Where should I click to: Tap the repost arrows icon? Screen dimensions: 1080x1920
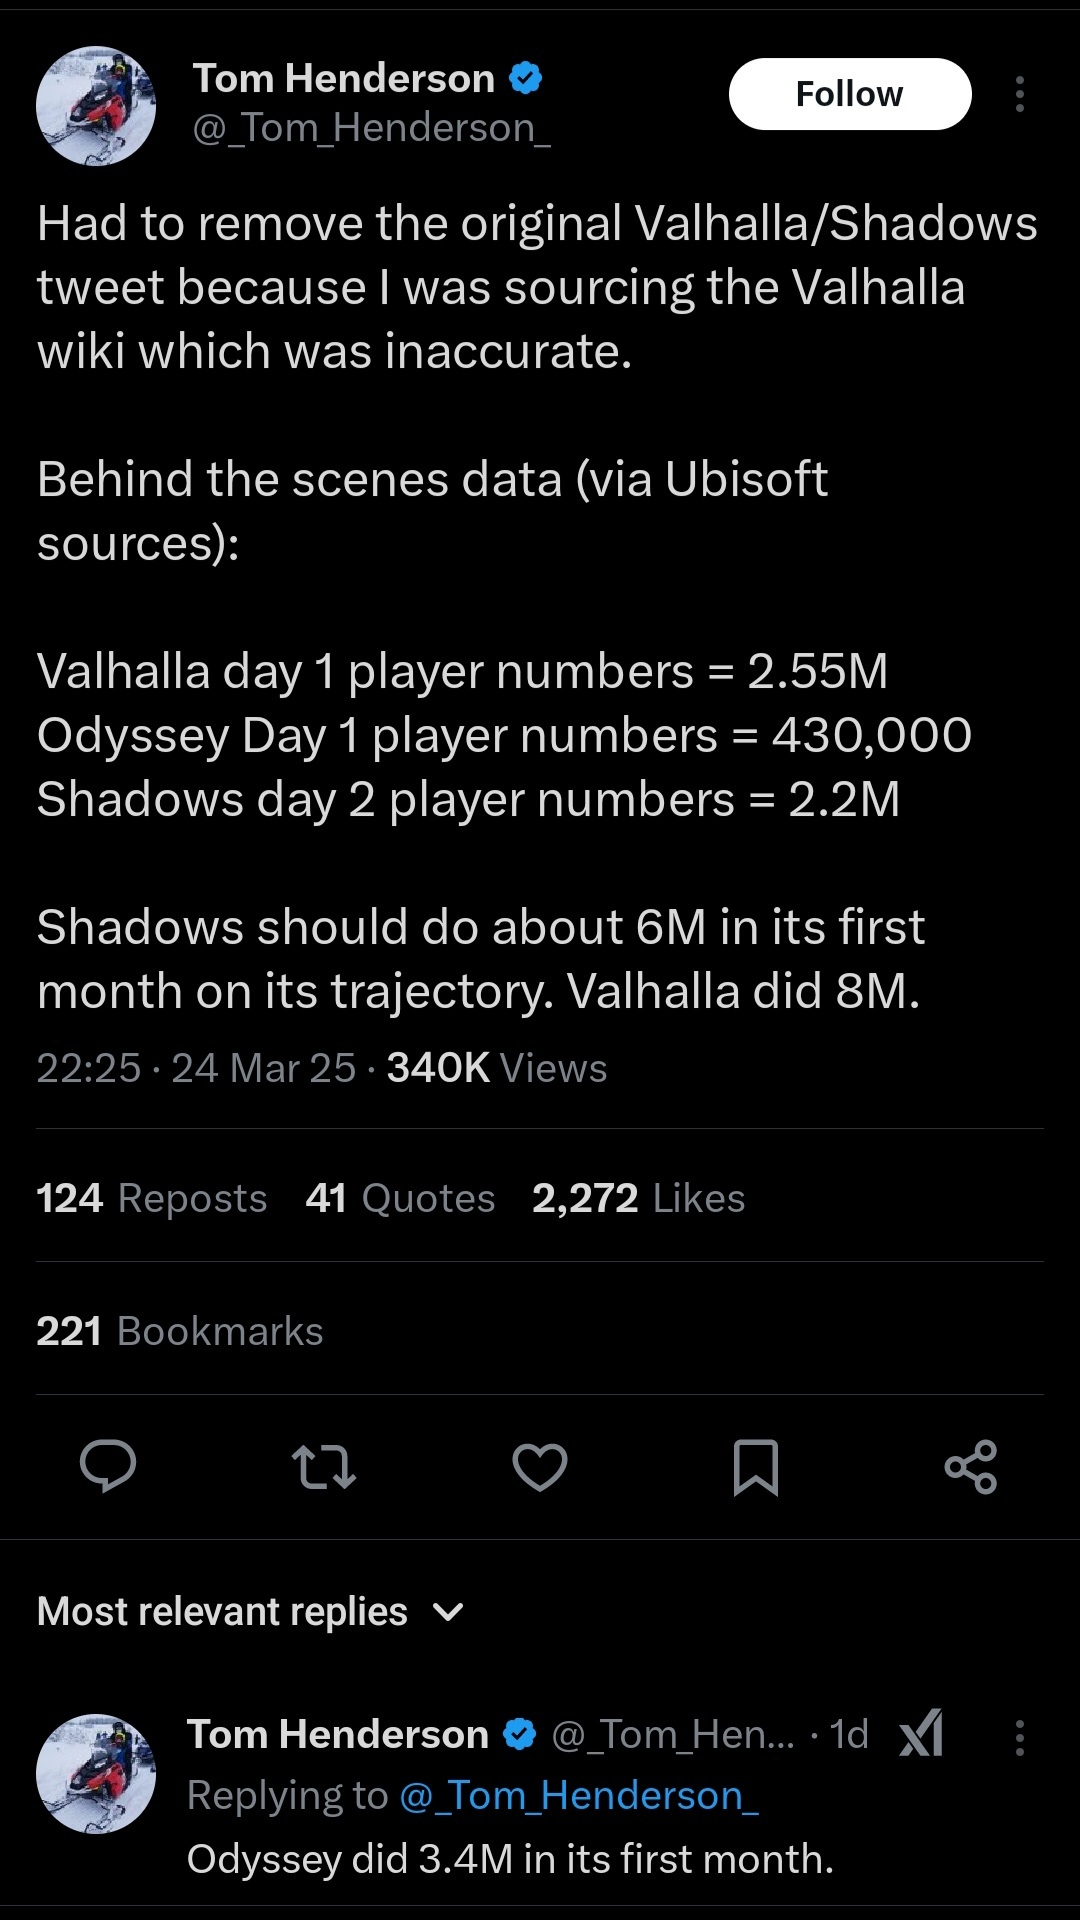click(x=324, y=1467)
